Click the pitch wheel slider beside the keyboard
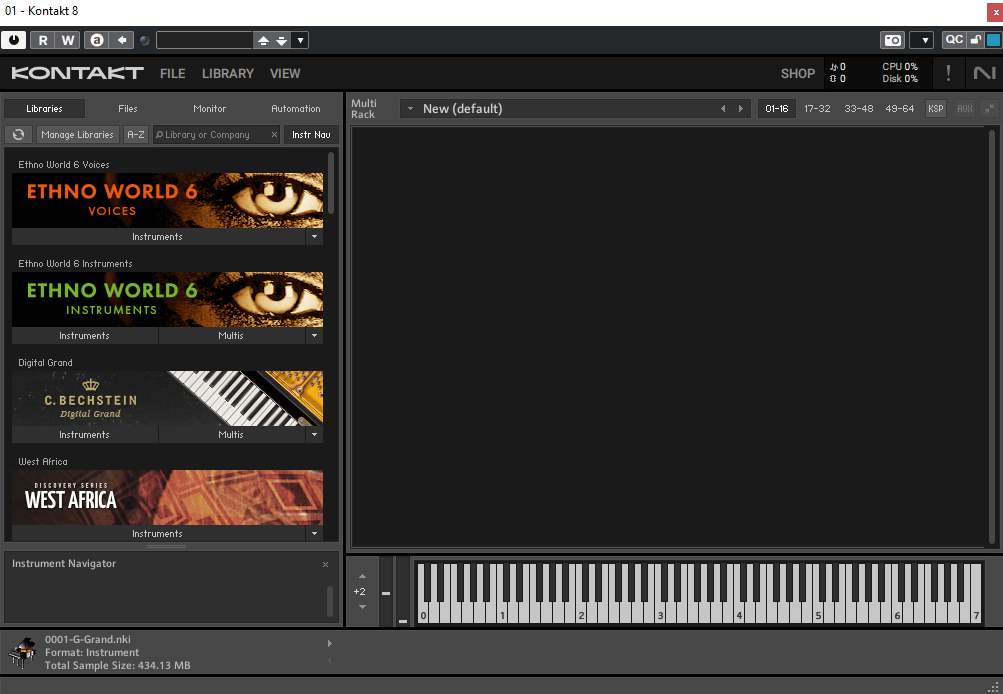Screen dimensions: 1003x694 tap(386, 592)
